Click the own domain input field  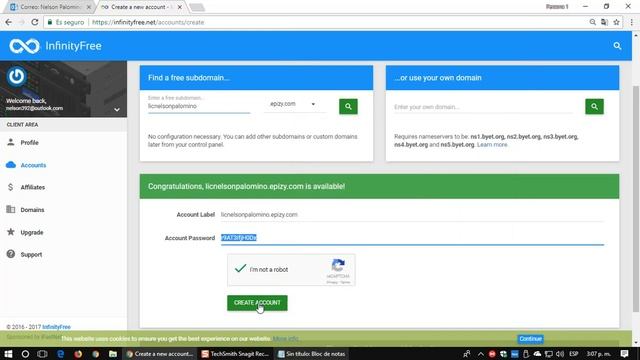coord(484,107)
